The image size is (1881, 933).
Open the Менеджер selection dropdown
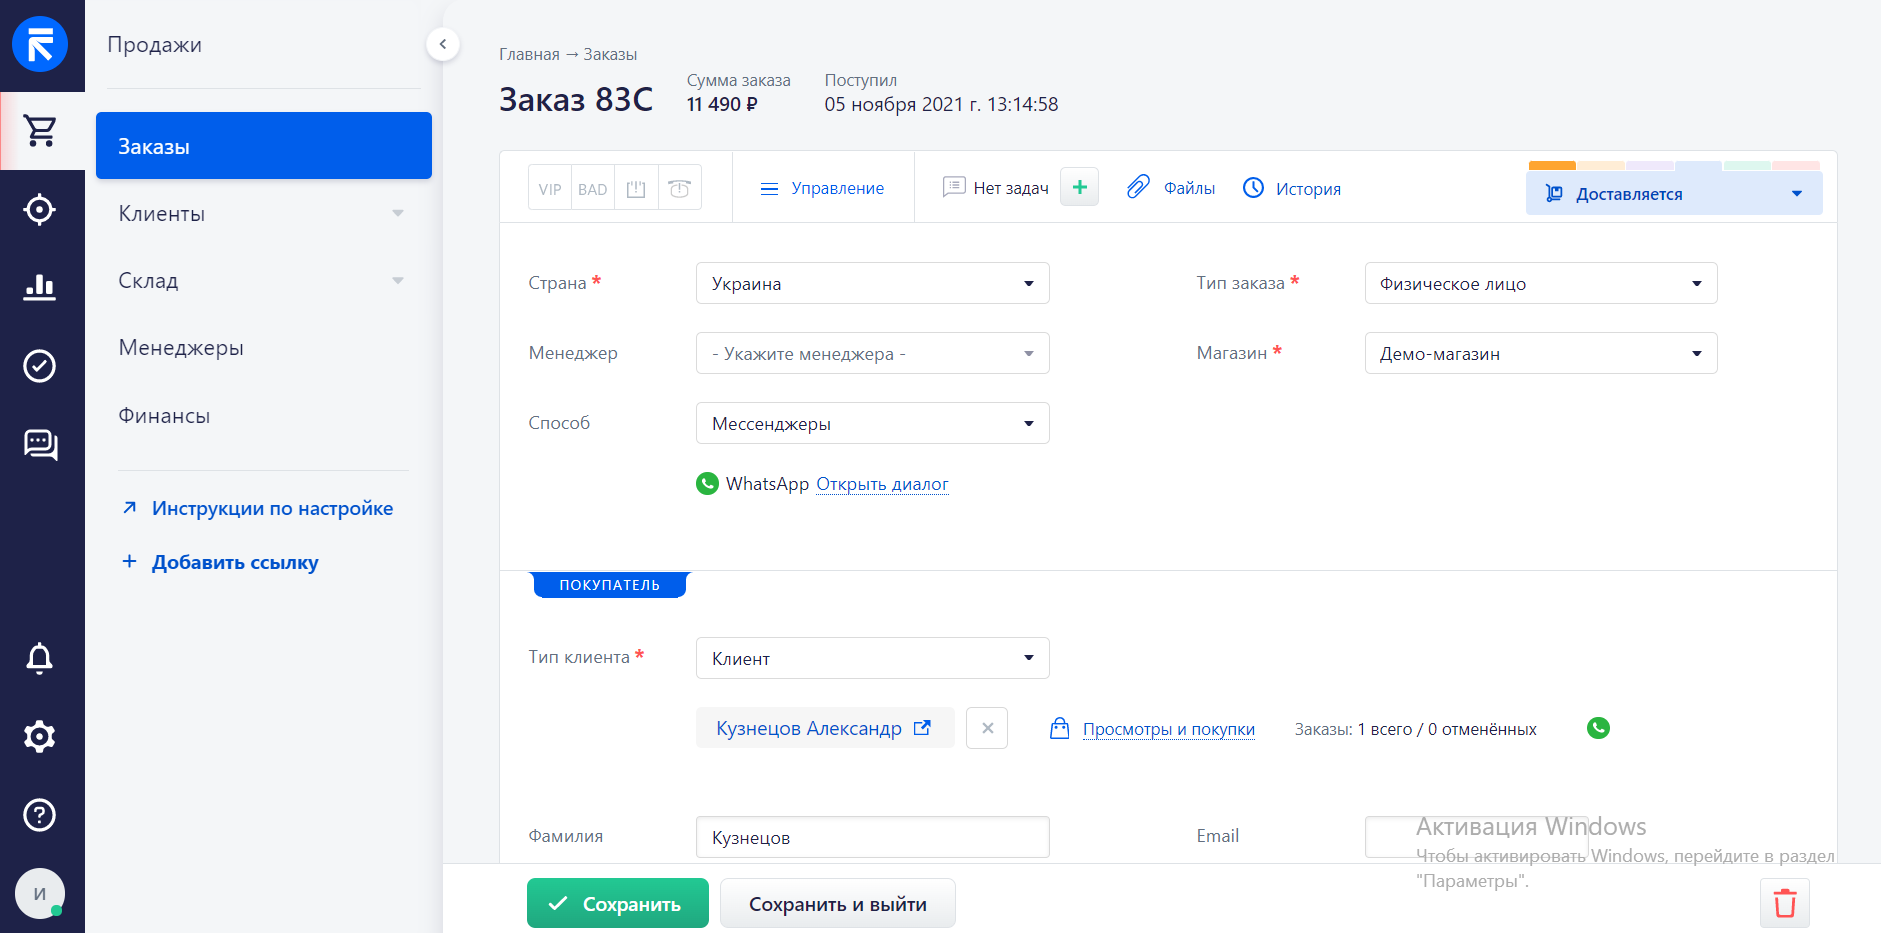click(x=872, y=353)
